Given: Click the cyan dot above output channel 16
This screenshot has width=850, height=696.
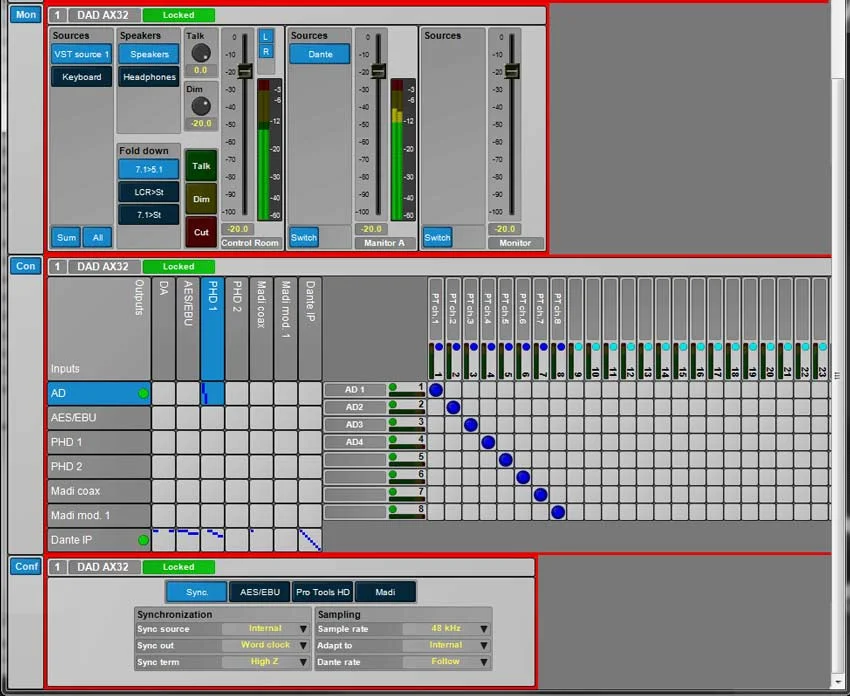Looking at the screenshot, I should coord(700,347).
